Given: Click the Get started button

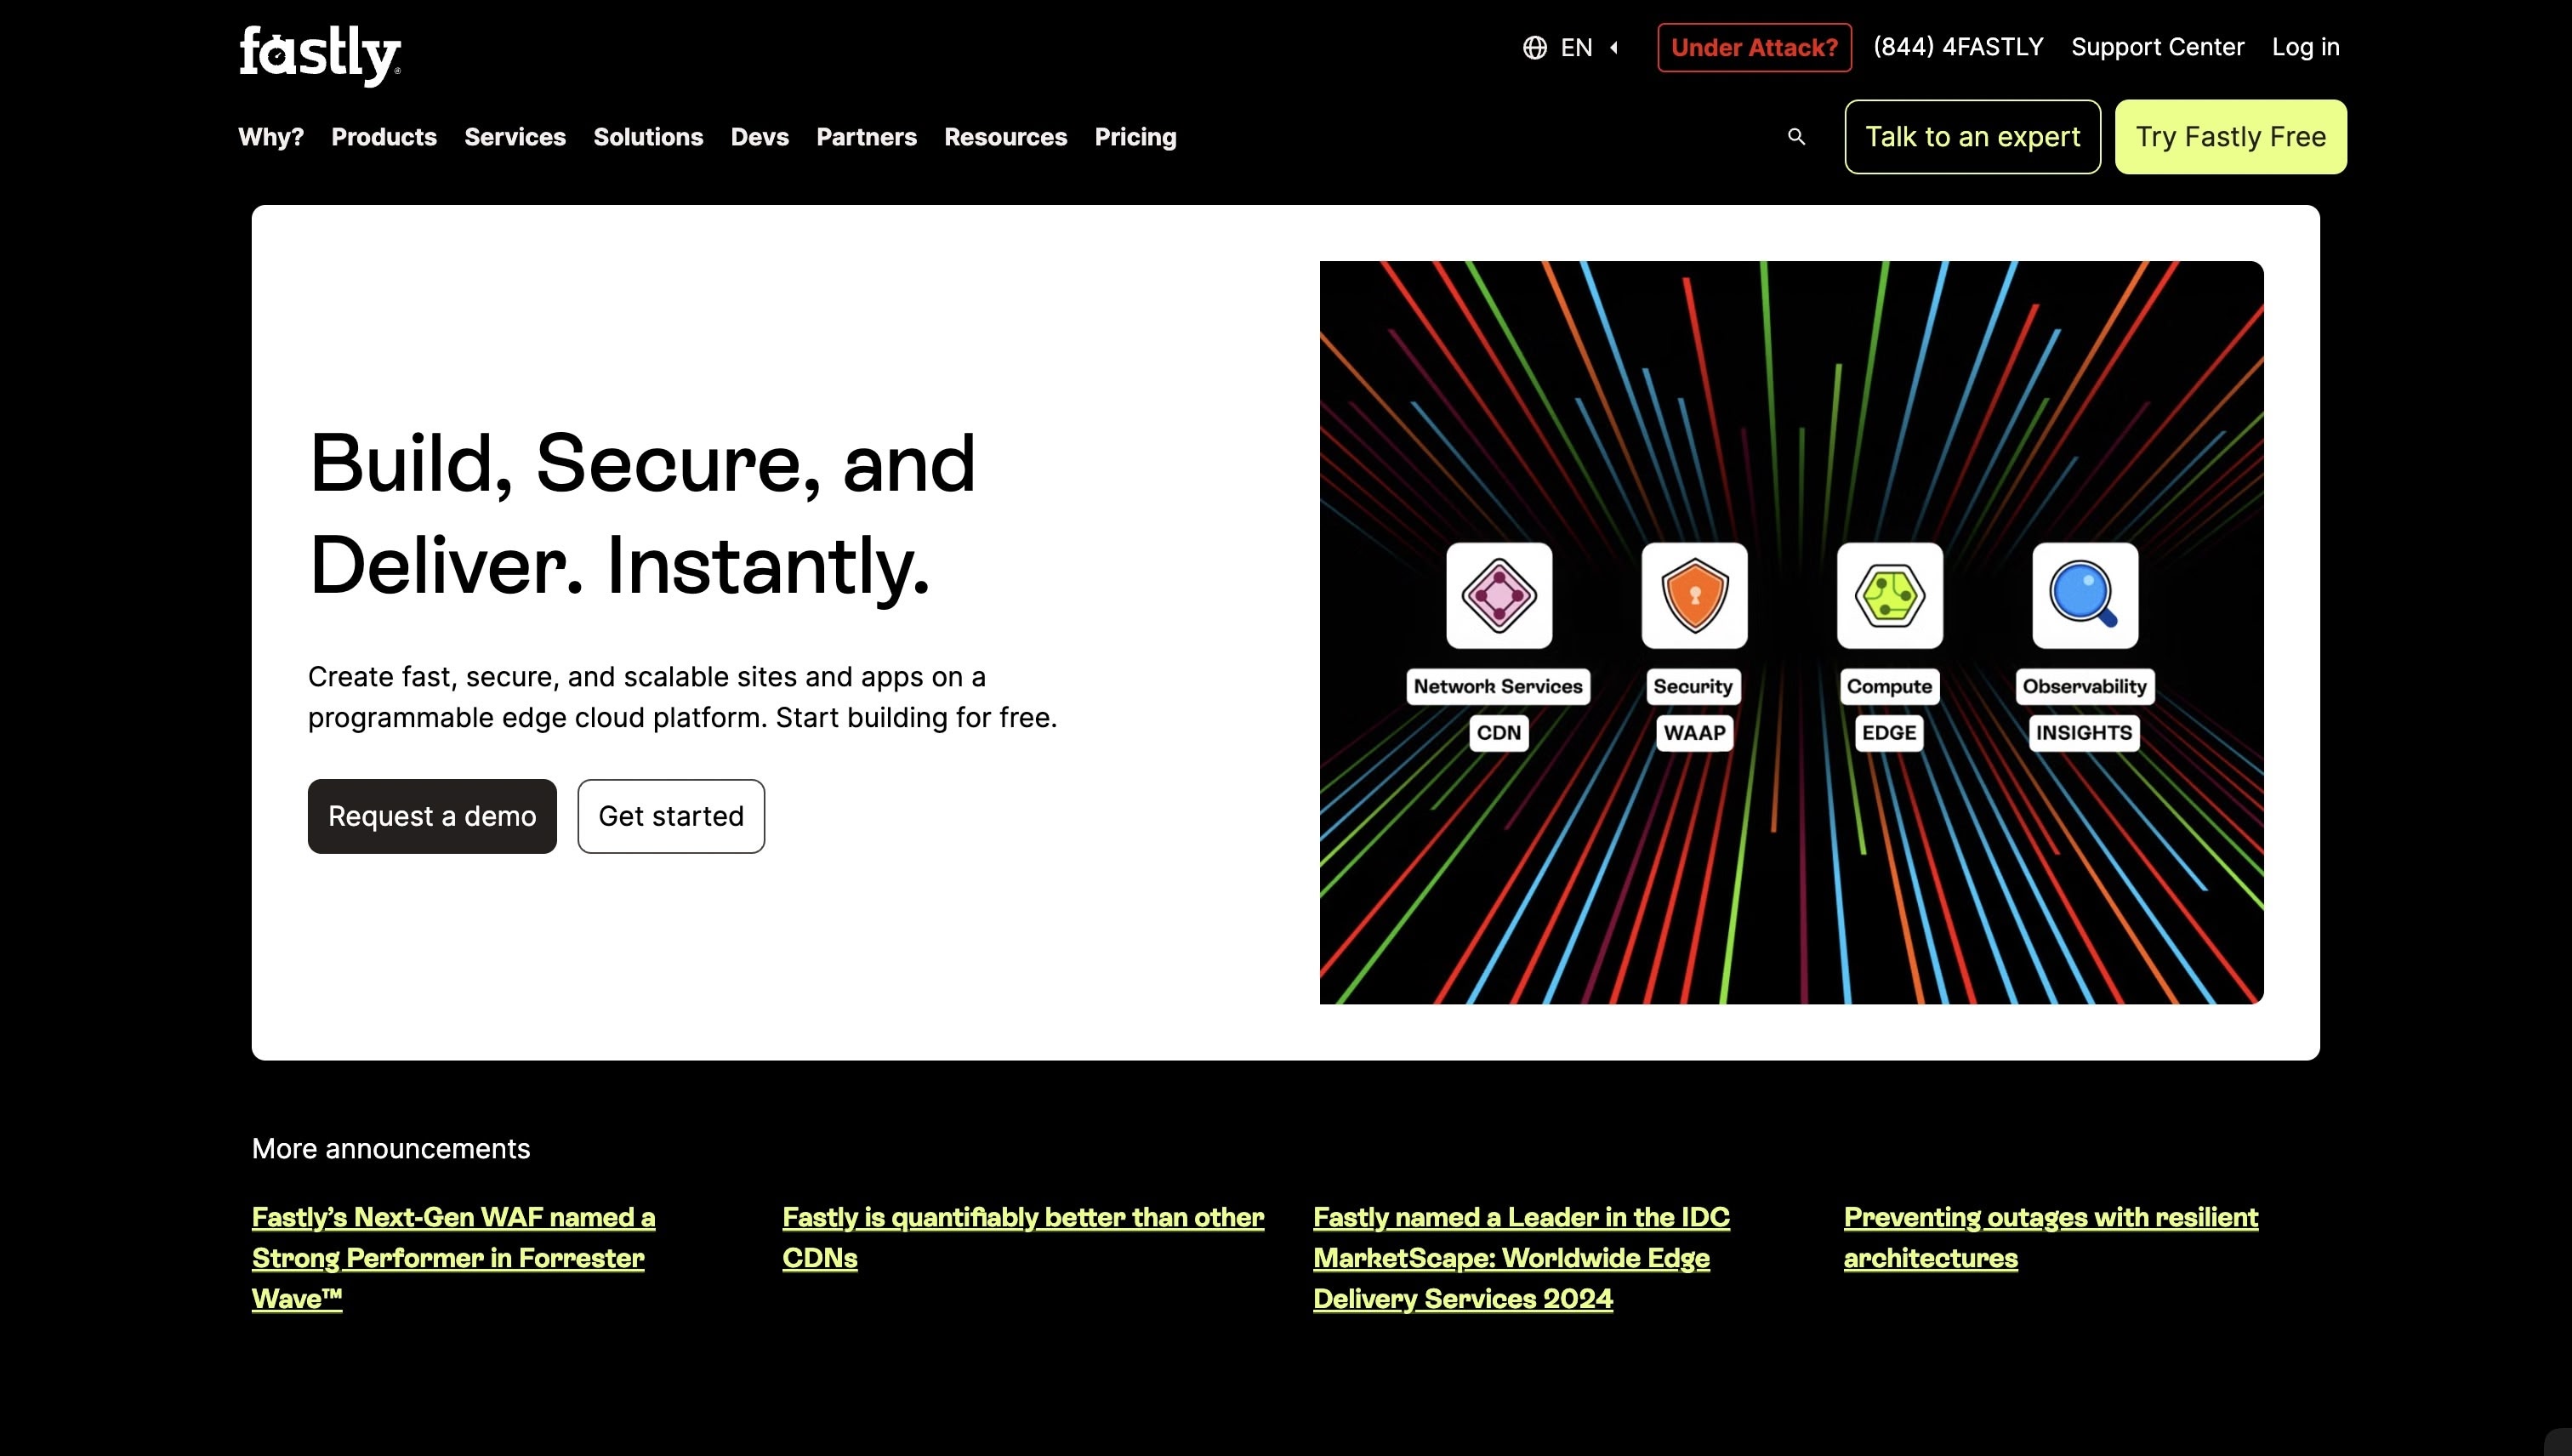Looking at the screenshot, I should 671,816.
